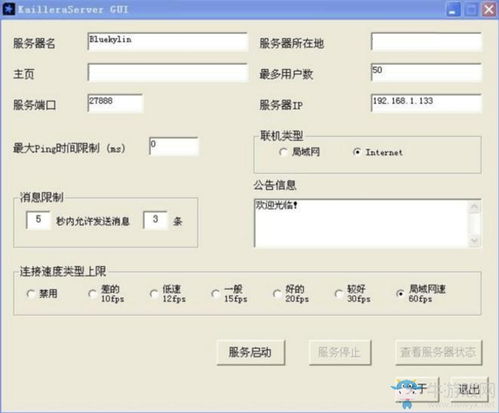Click the 查看服务器状态 button

pos(439,352)
